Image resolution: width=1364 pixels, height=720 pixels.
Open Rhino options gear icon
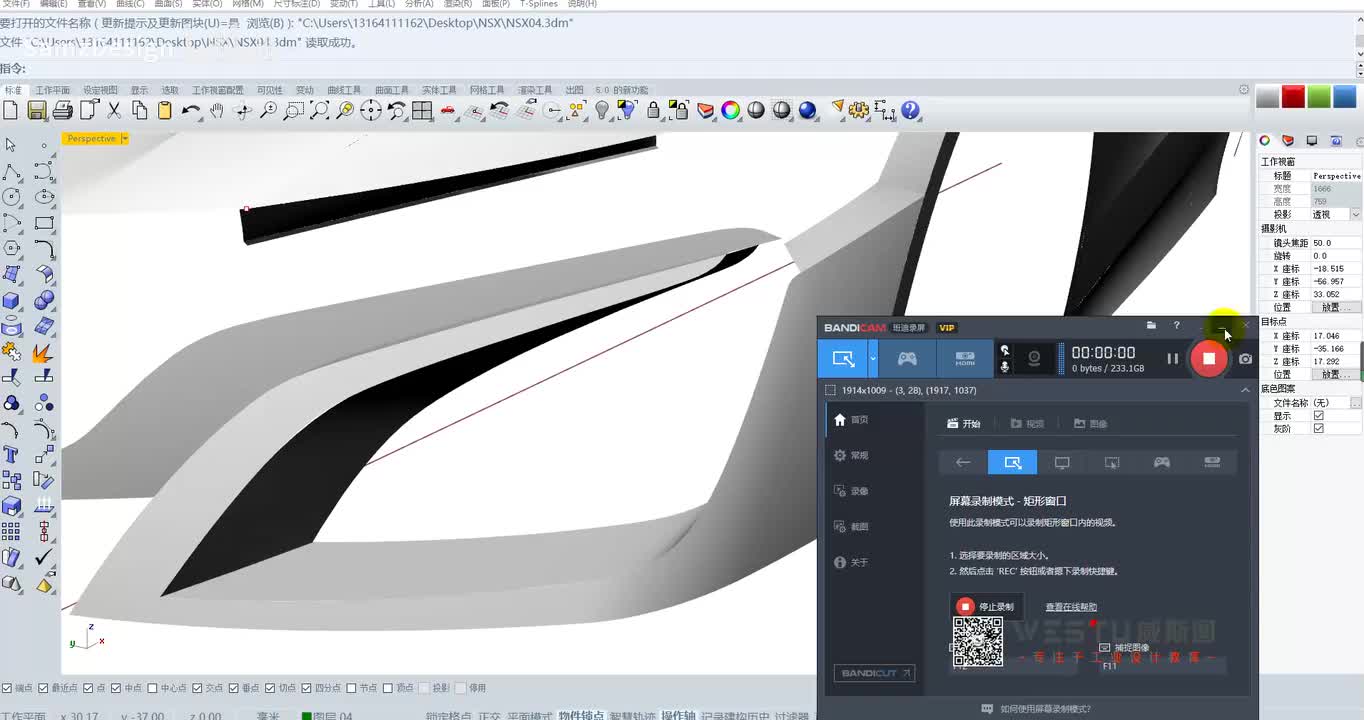pyautogui.click(x=859, y=111)
